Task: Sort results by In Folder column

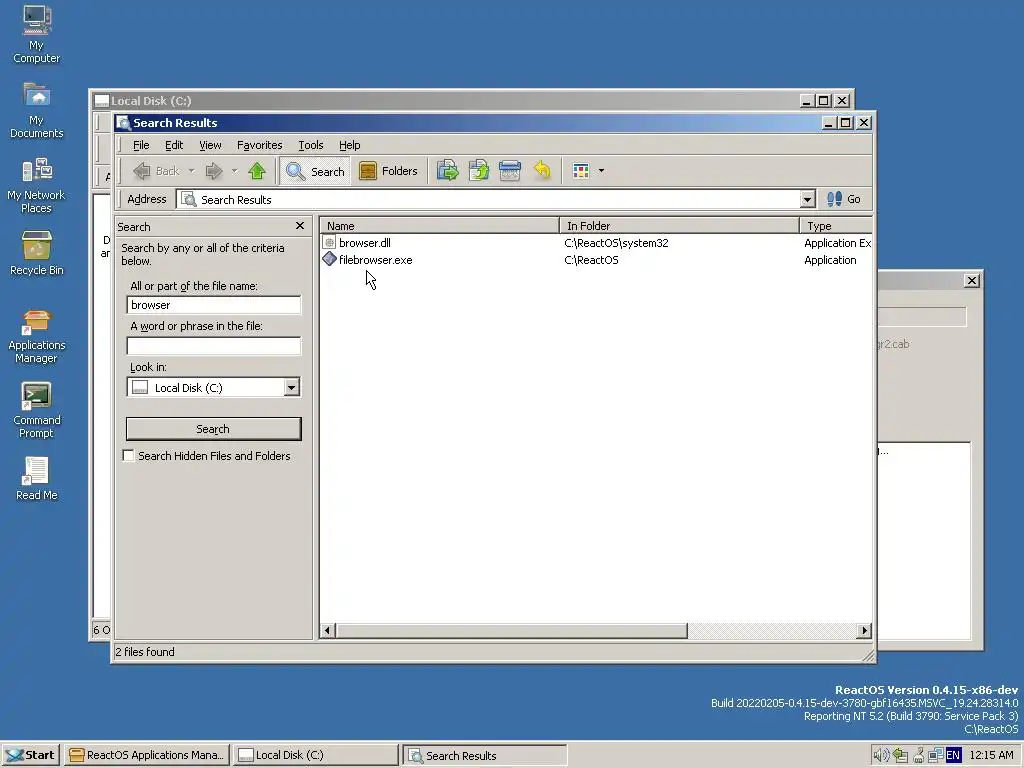Action: pyautogui.click(x=679, y=226)
